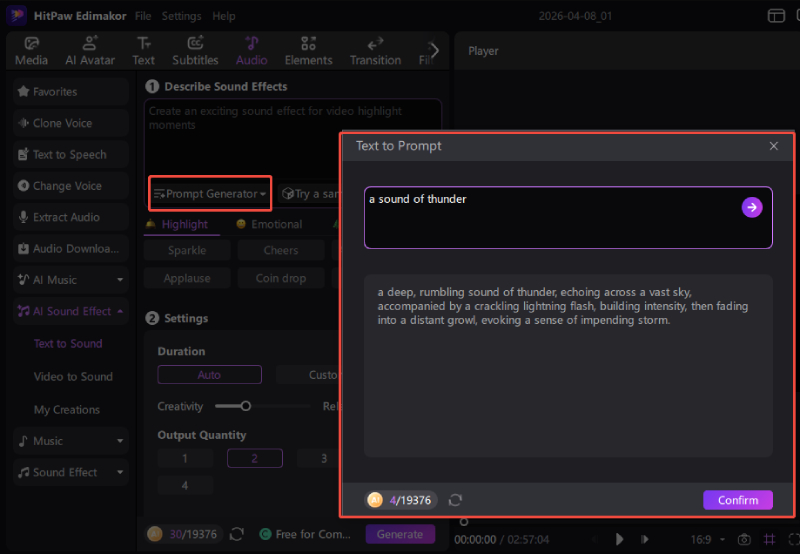Refresh credits beside 4/19376 in dialog
Image resolution: width=800 pixels, height=554 pixels.
(455, 500)
